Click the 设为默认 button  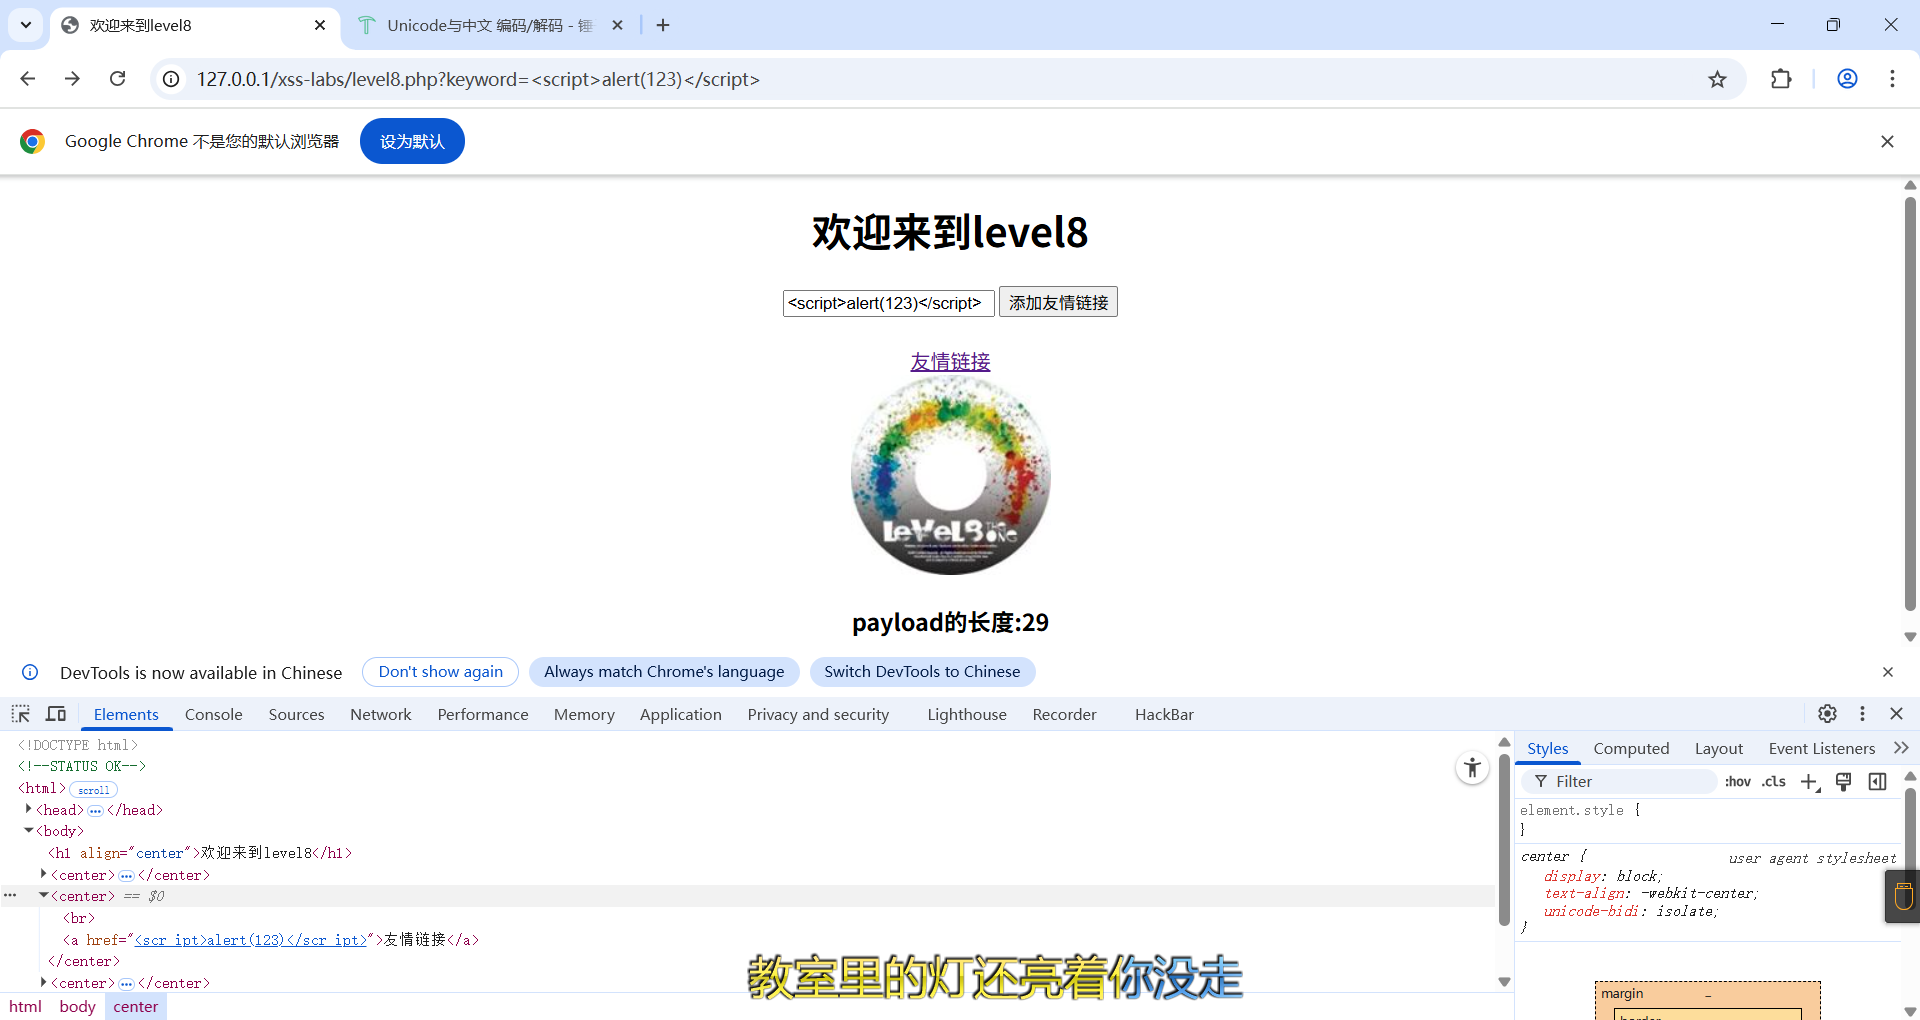point(412,141)
